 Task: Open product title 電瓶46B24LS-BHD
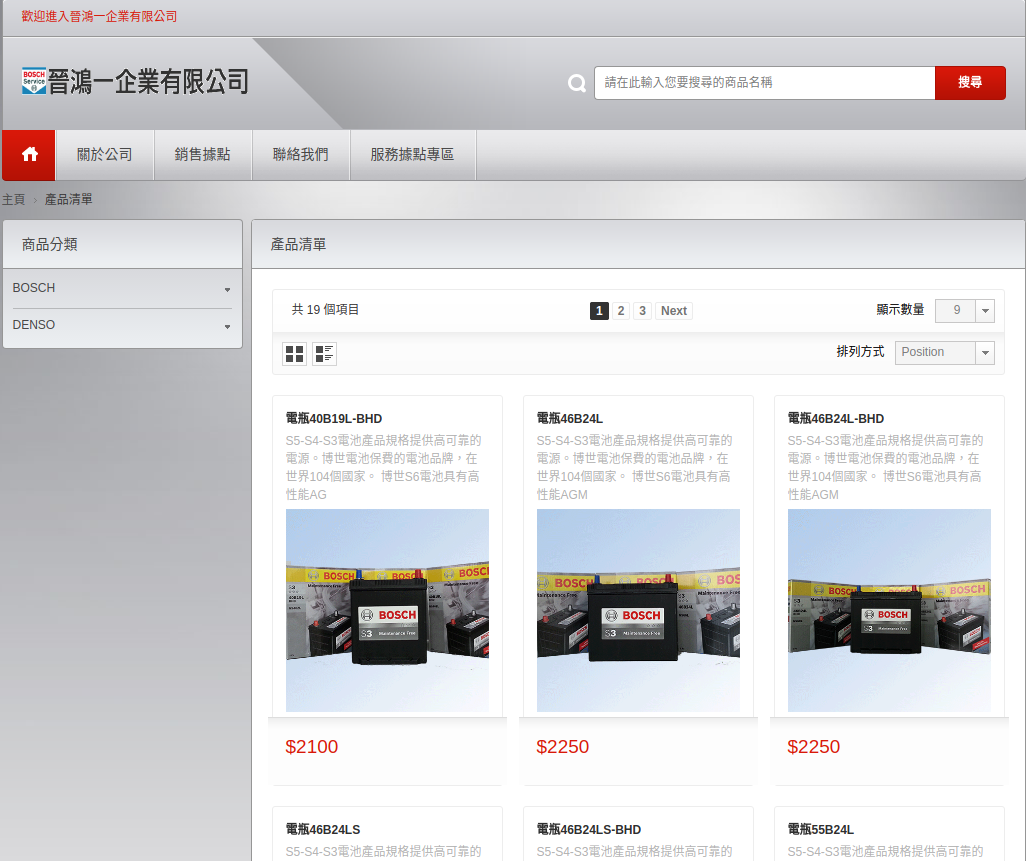click(589, 830)
